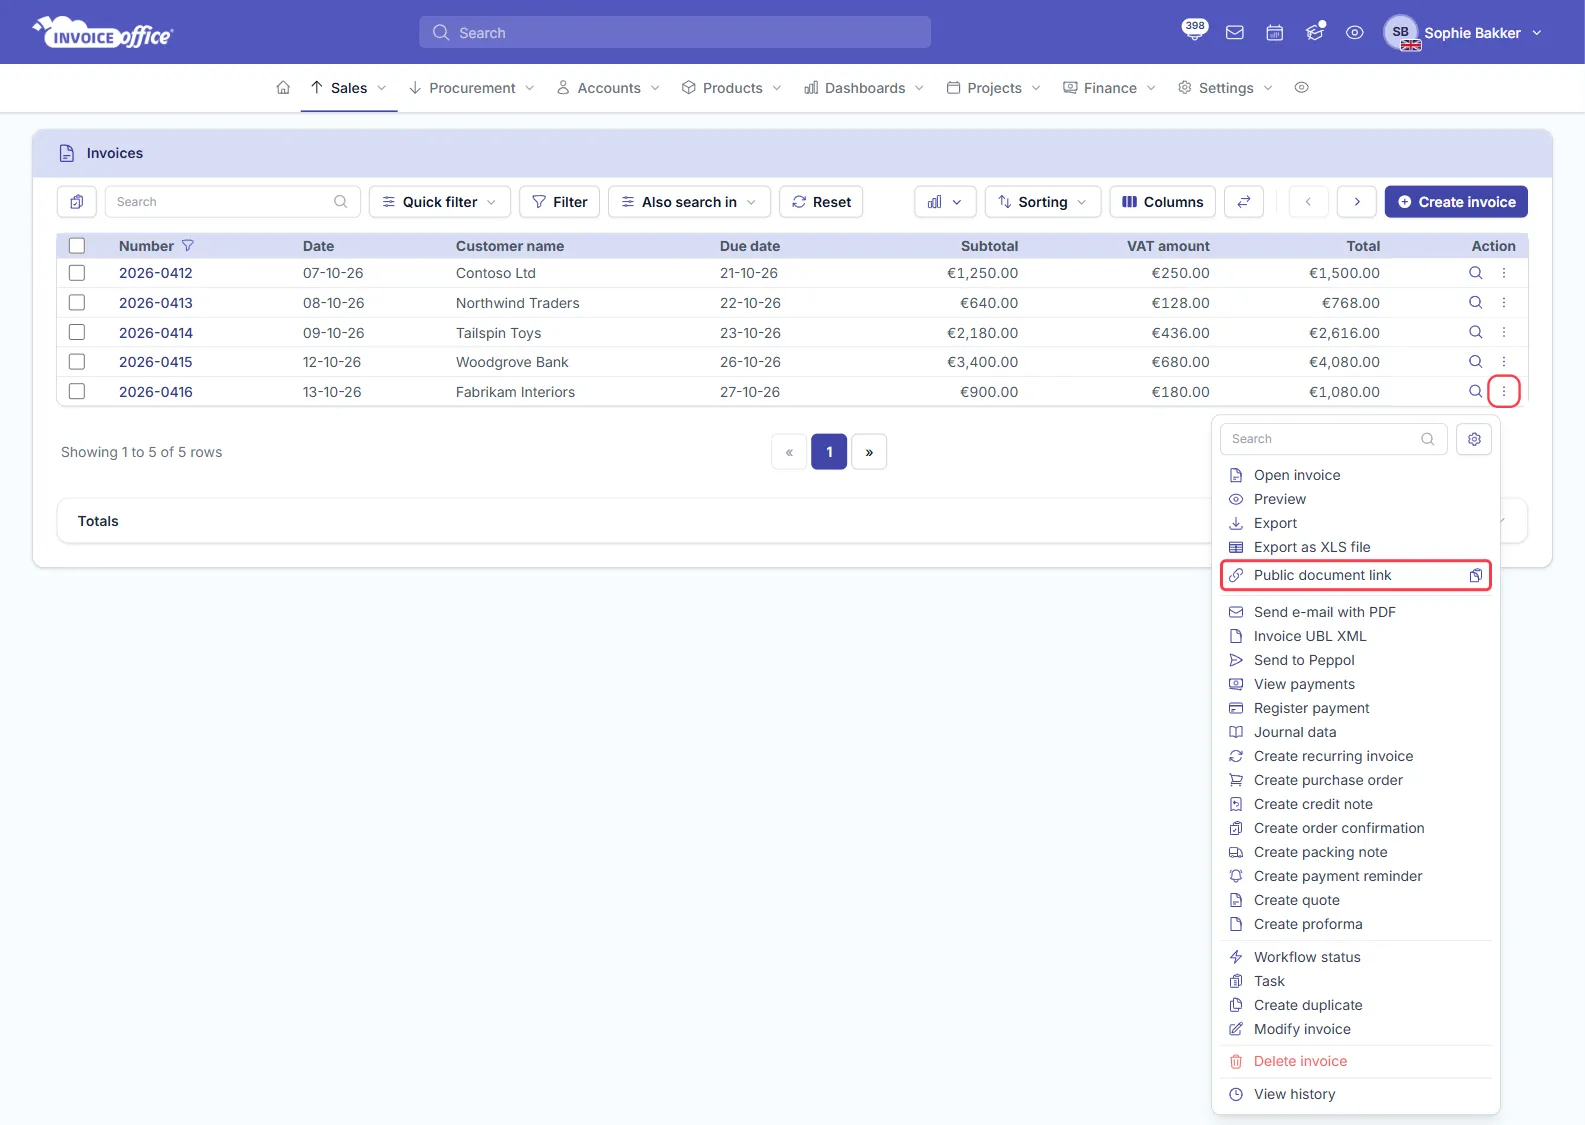This screenshot has width=1585, height=1125.
Task: Click pagination first page « button
Action: tap(789, 452)
